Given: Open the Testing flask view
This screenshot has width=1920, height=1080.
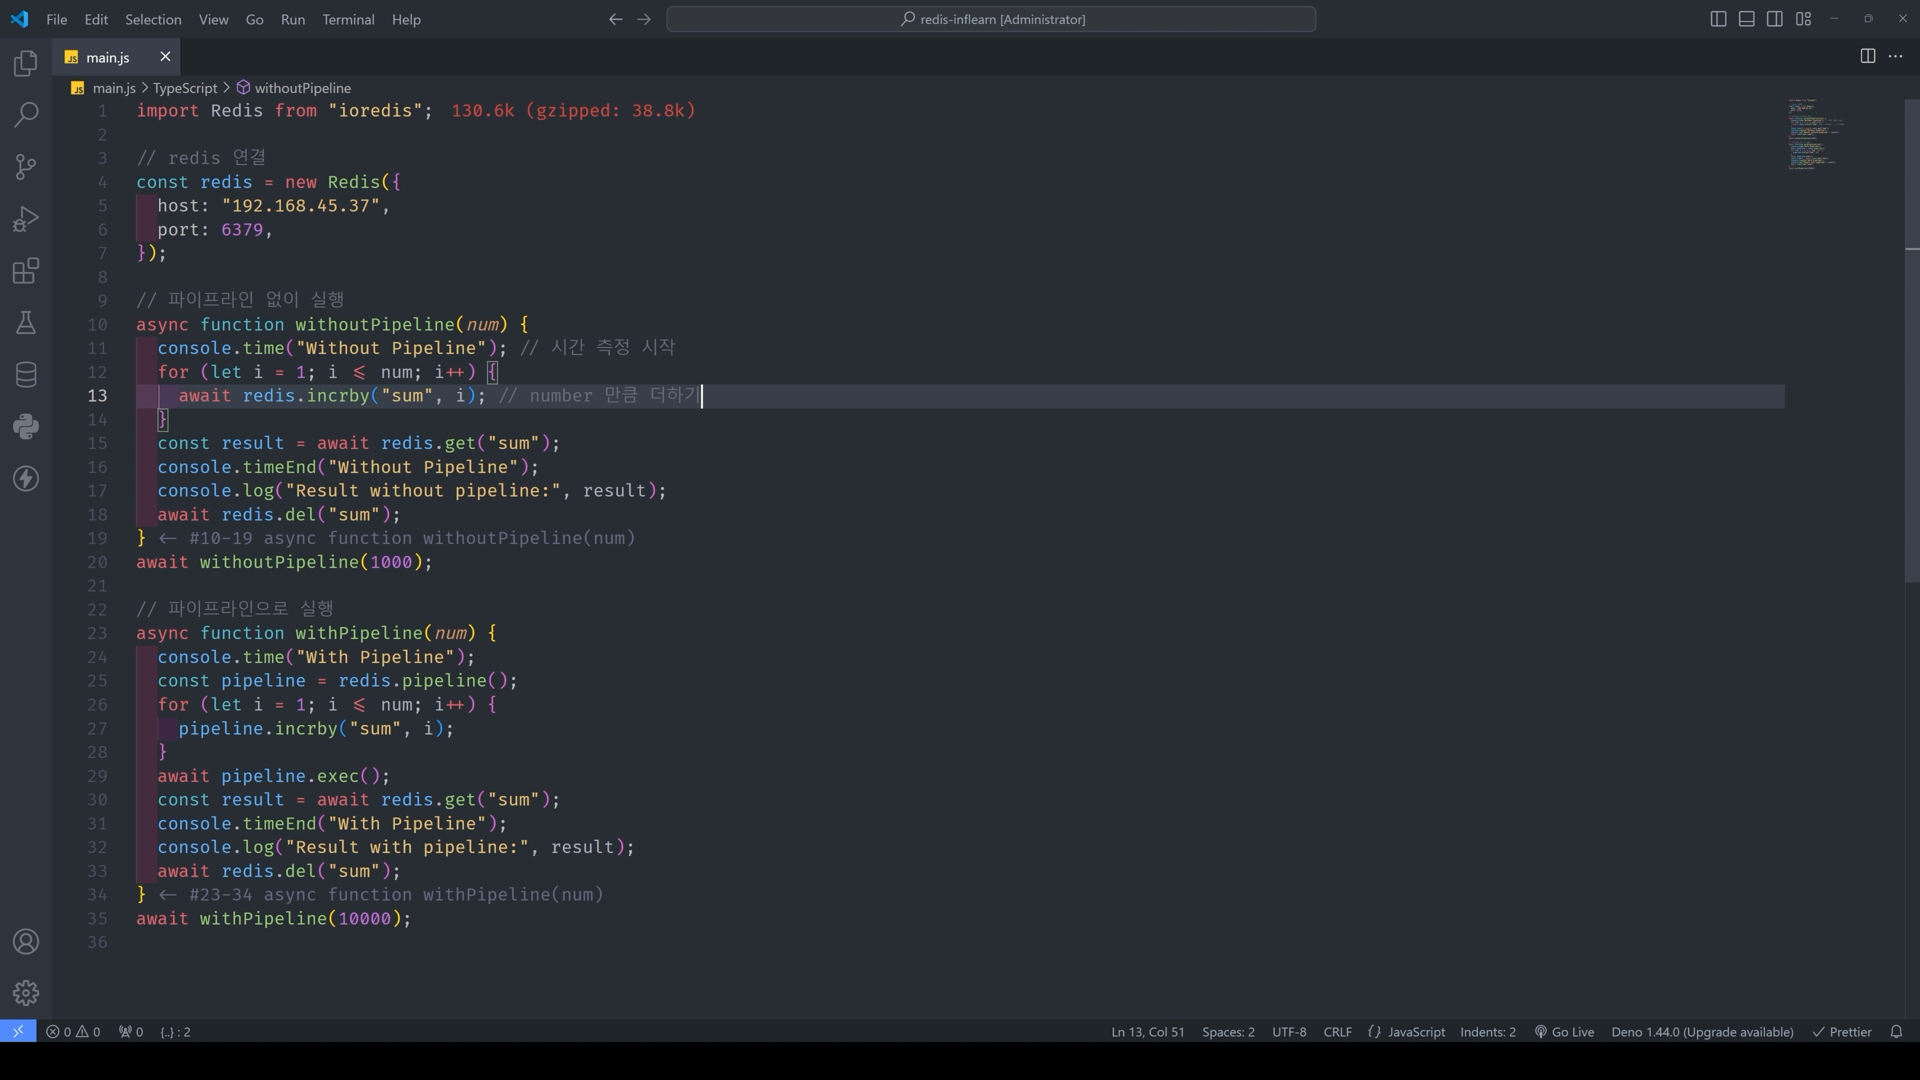Looking at the screenshot, I should (26, 323).
